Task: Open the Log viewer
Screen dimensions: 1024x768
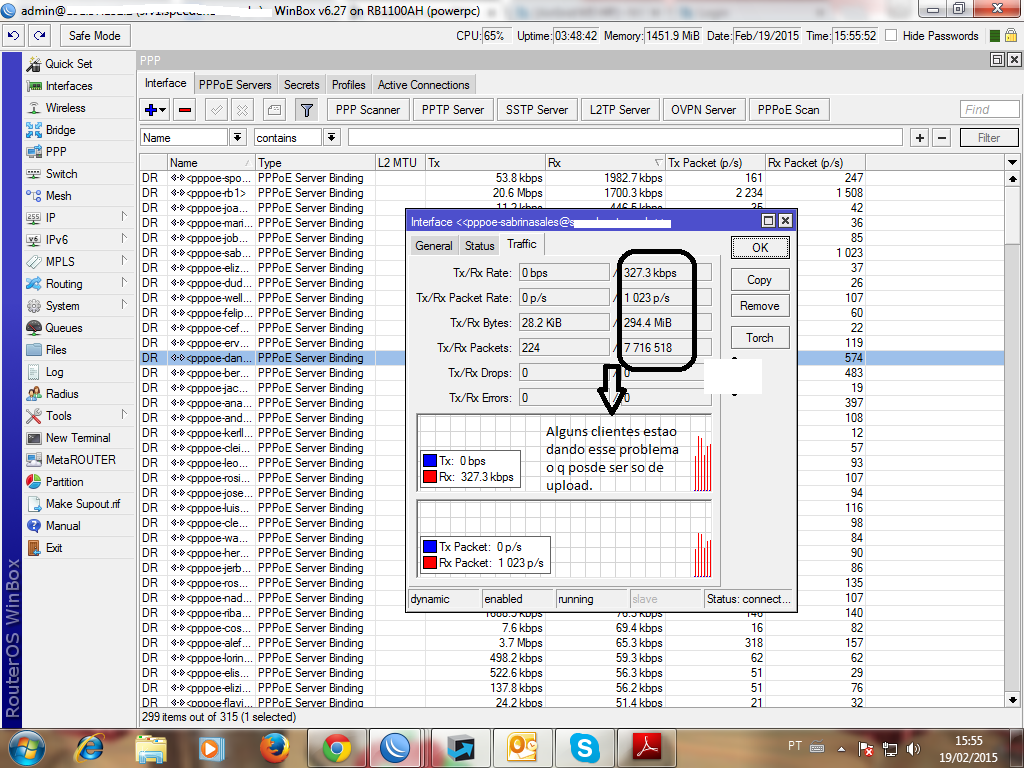Action: point(54,372)
